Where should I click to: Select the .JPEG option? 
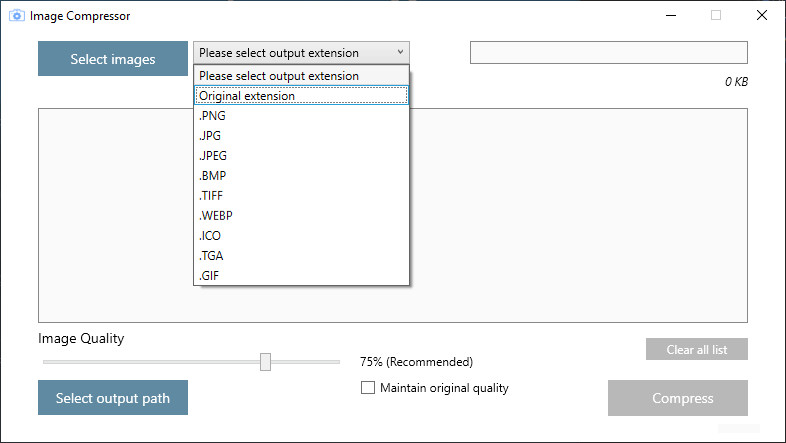coord(301,156)
